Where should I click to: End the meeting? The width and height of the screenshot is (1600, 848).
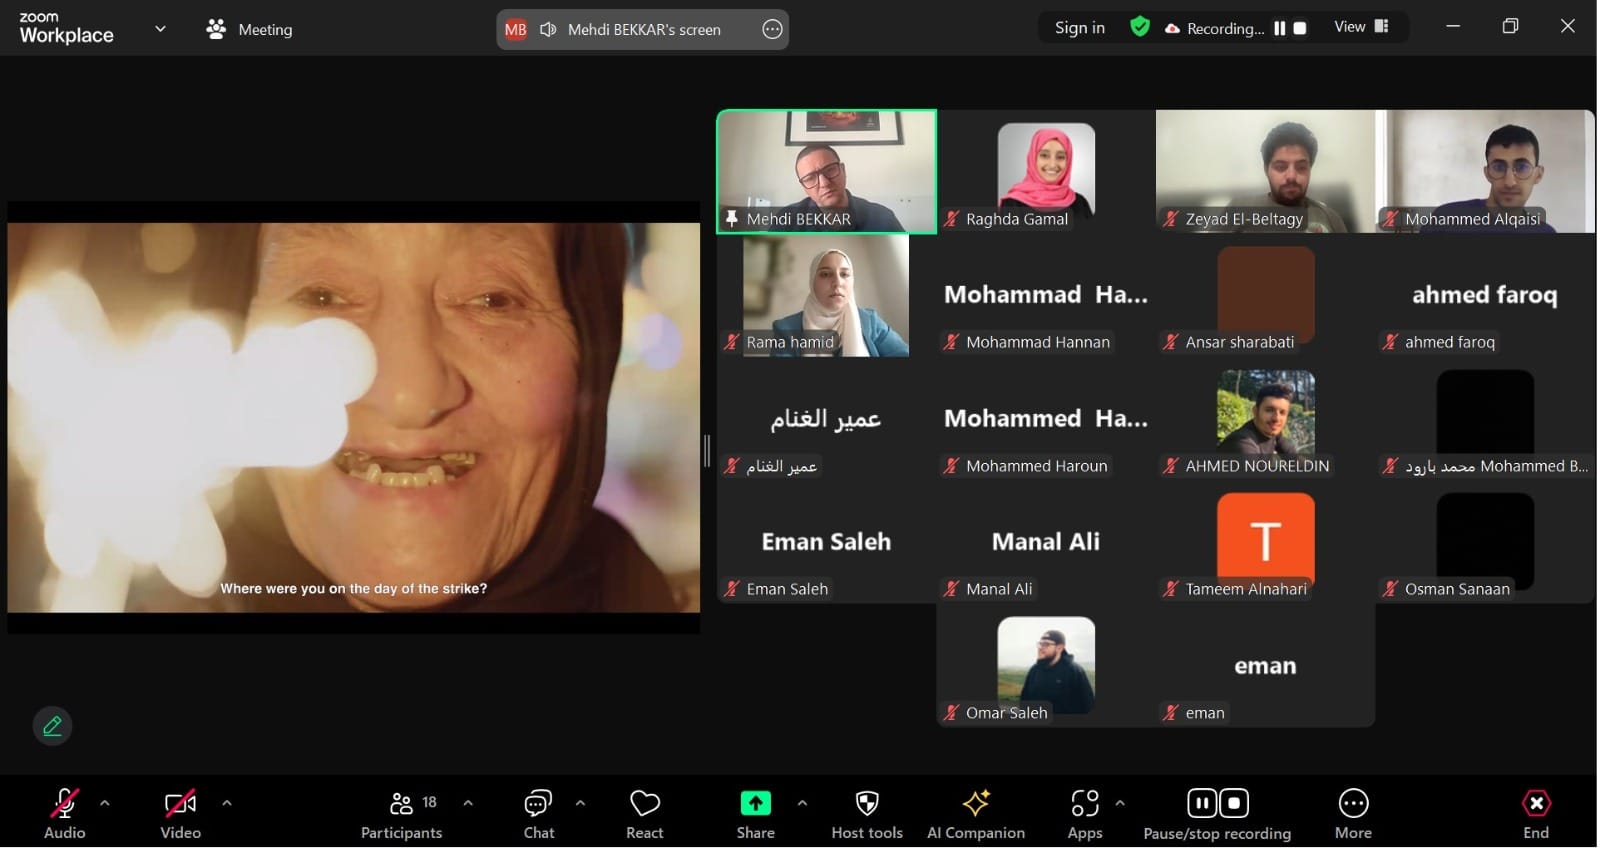pyautogui.click(x=1535, y=814)
